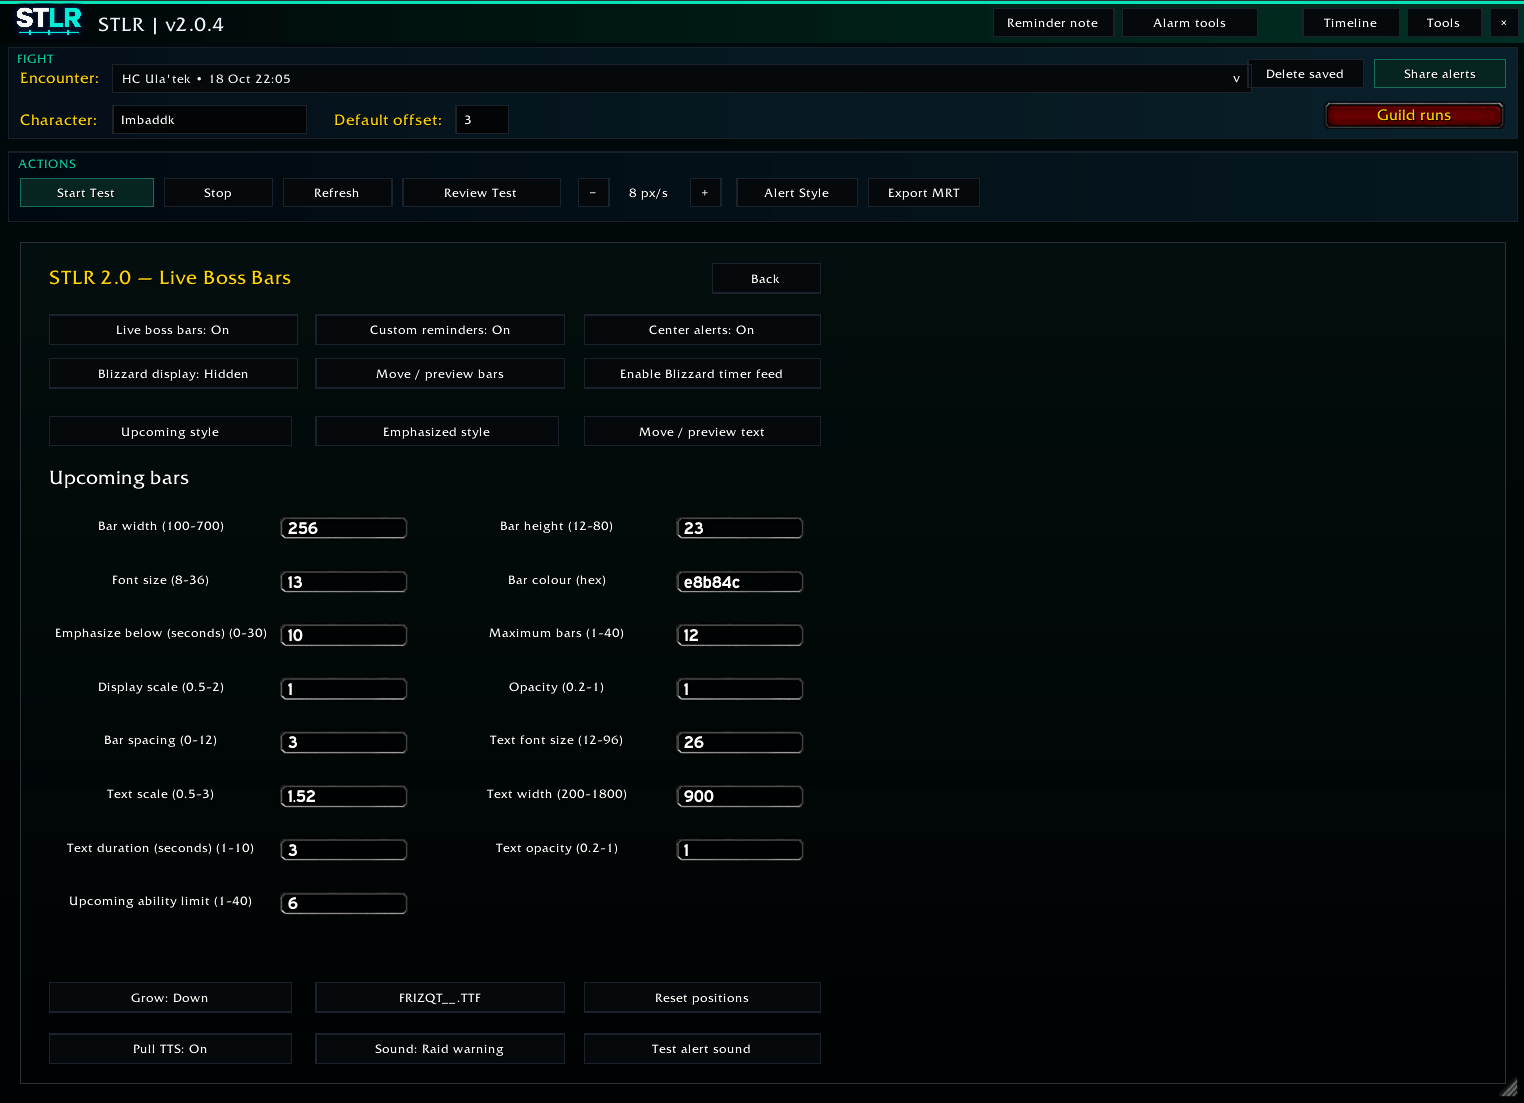
Task: Increase scroll speed with plus button
Action: pos(705,193)
